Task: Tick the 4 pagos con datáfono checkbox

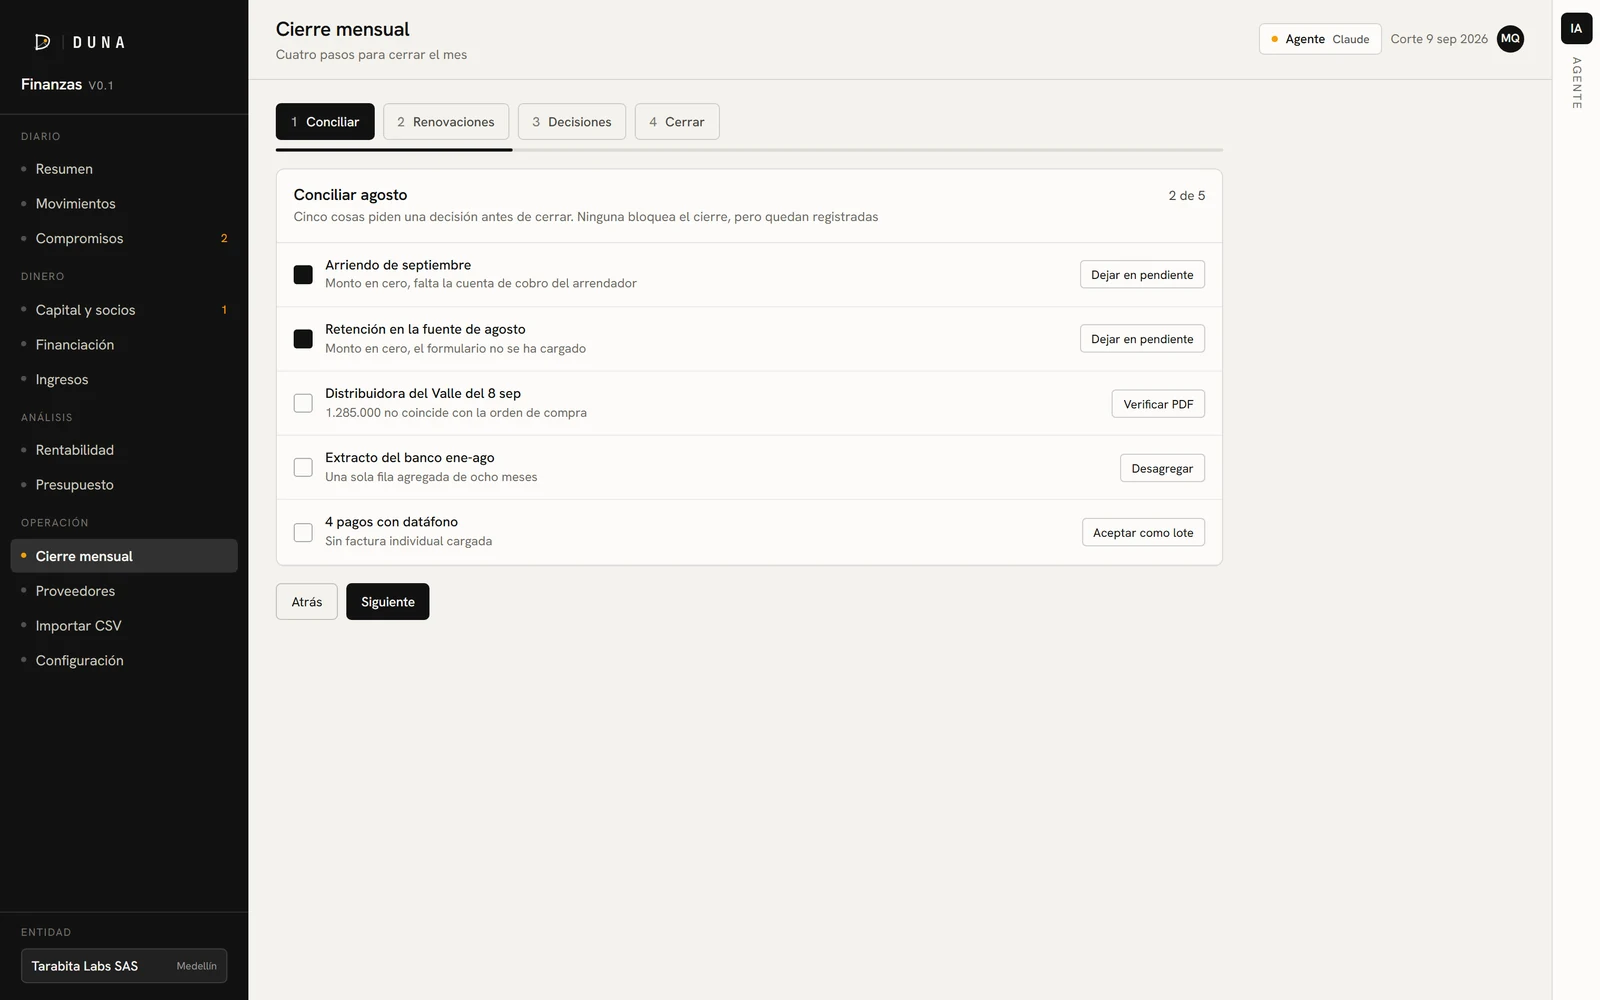Action: pyautogui.click(x=303, y=532)
